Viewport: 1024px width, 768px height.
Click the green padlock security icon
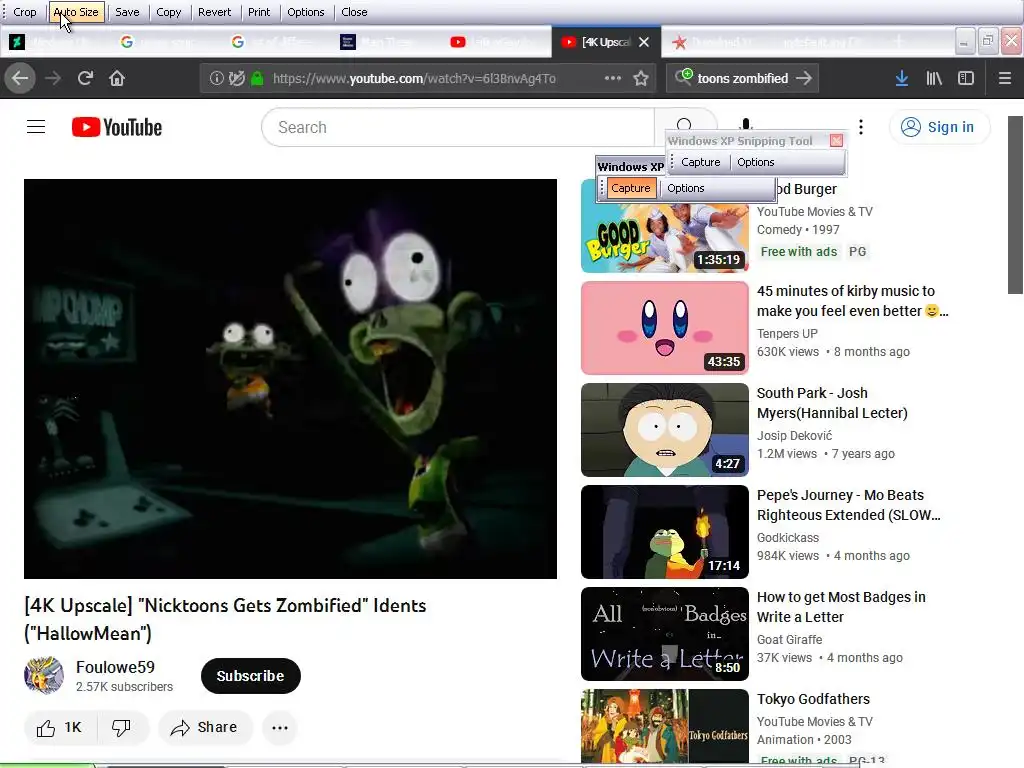tap(257, 78)
